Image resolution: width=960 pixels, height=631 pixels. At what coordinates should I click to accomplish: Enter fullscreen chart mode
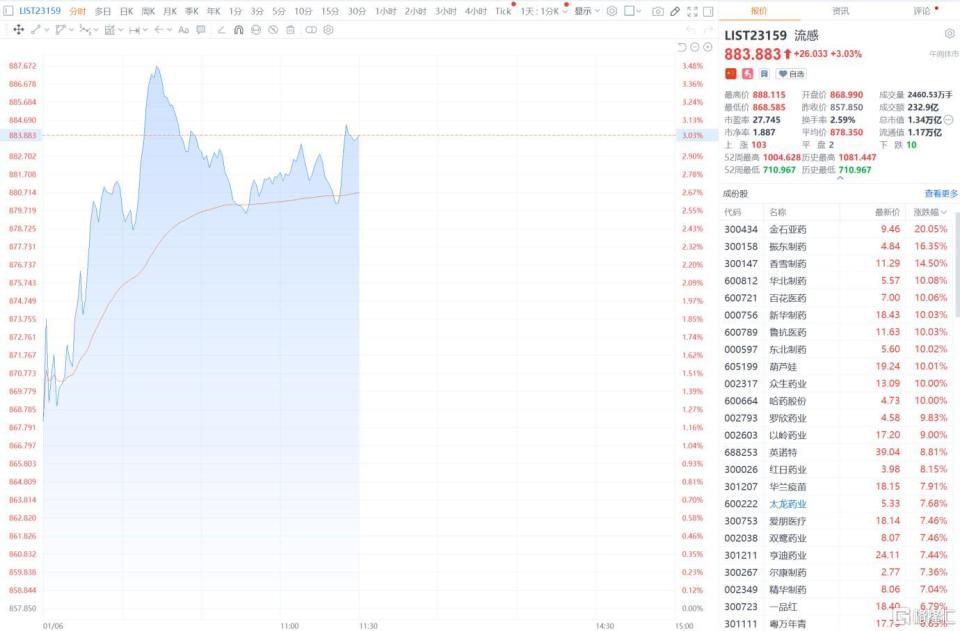[692, 11]
